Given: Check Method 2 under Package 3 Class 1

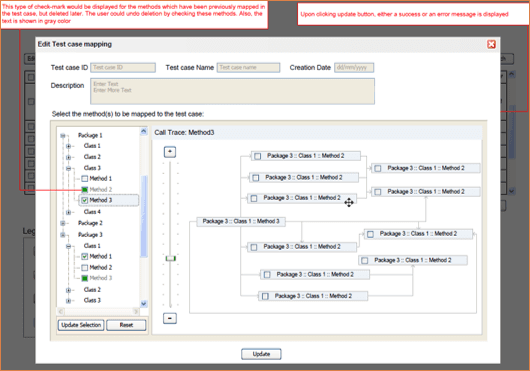Looking at the screenshot, I should pyautogui.click(x=85, y=268).
